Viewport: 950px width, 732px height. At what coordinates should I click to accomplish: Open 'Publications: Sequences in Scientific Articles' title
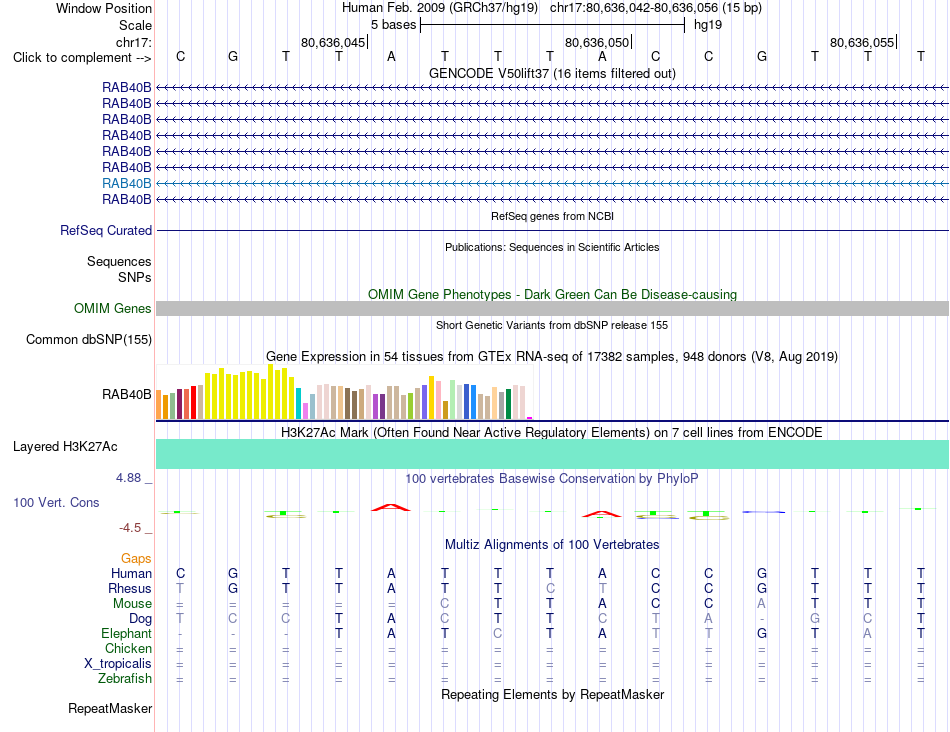coord(552,247)
